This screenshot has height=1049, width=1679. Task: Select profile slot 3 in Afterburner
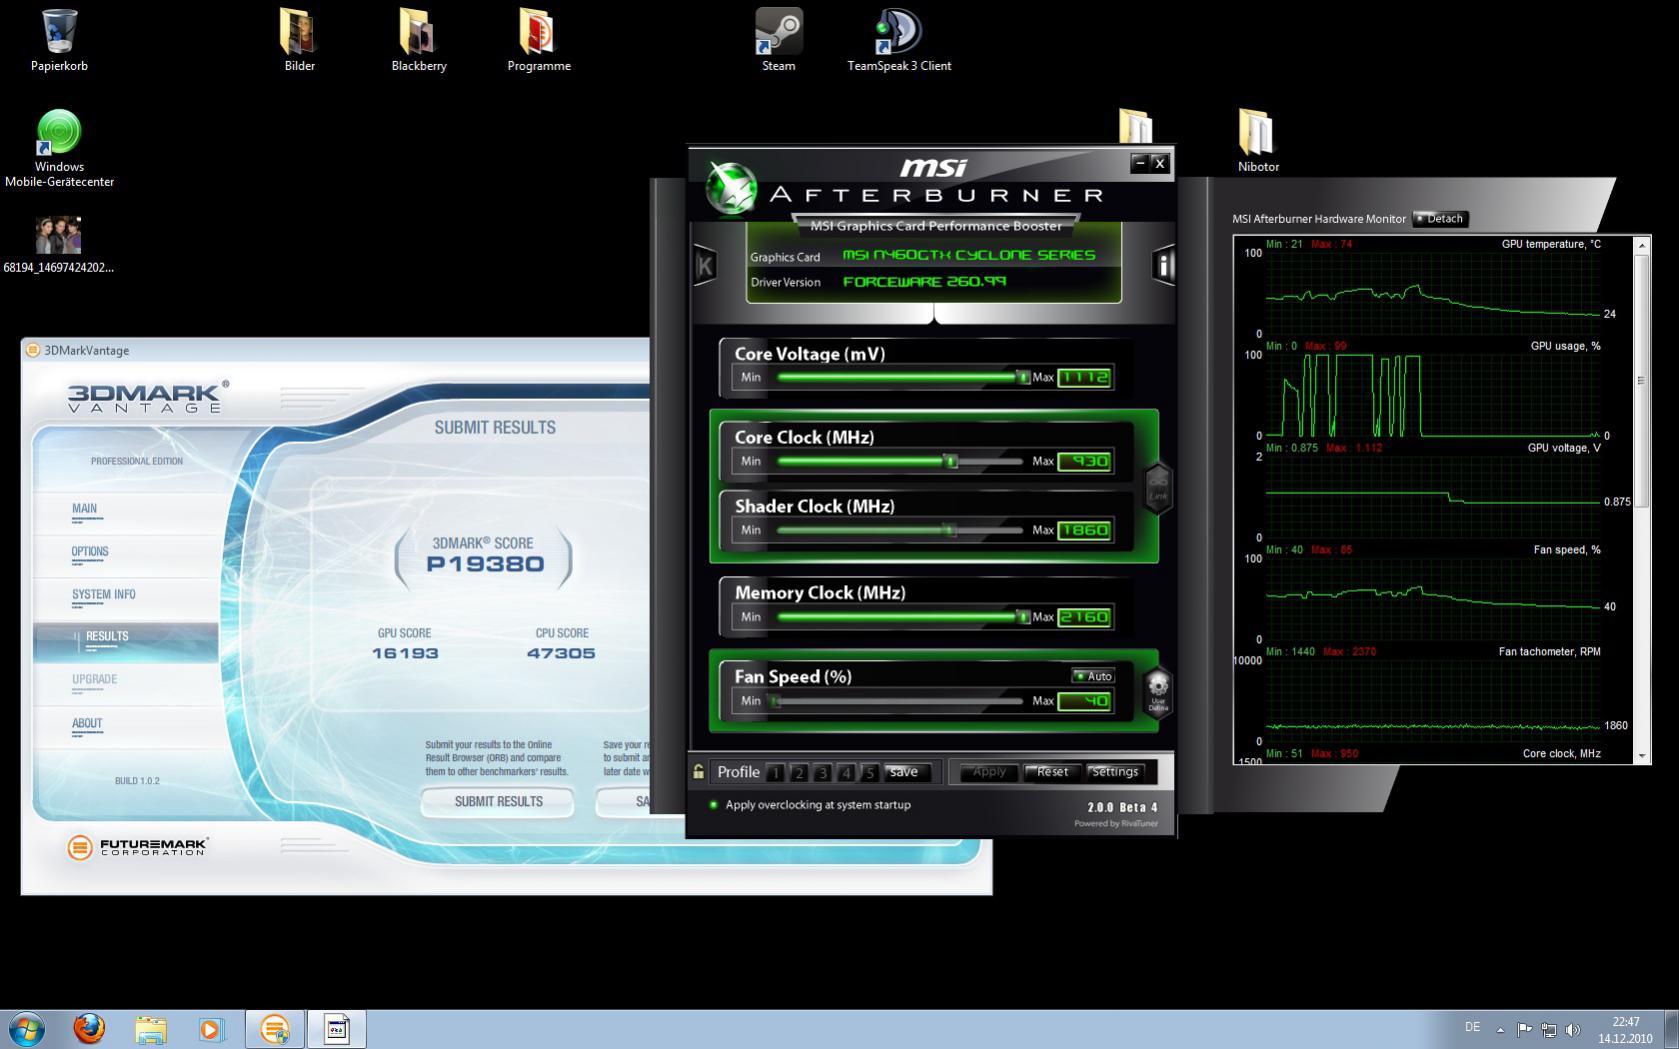point(822,772)
